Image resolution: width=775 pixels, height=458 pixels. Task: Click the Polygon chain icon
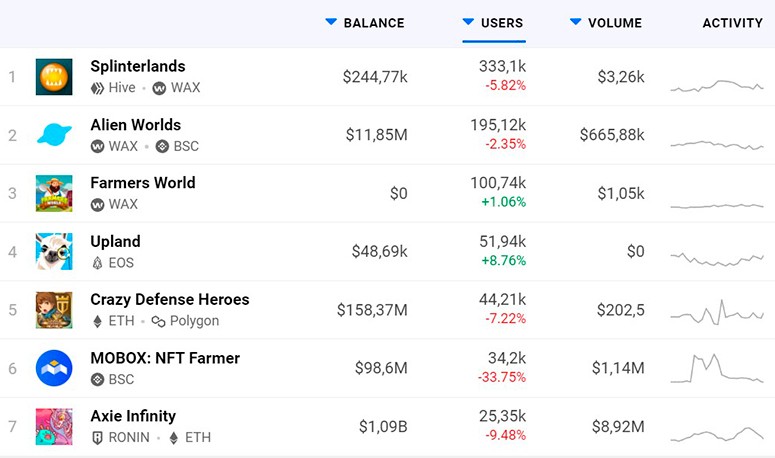coord(159,321)
